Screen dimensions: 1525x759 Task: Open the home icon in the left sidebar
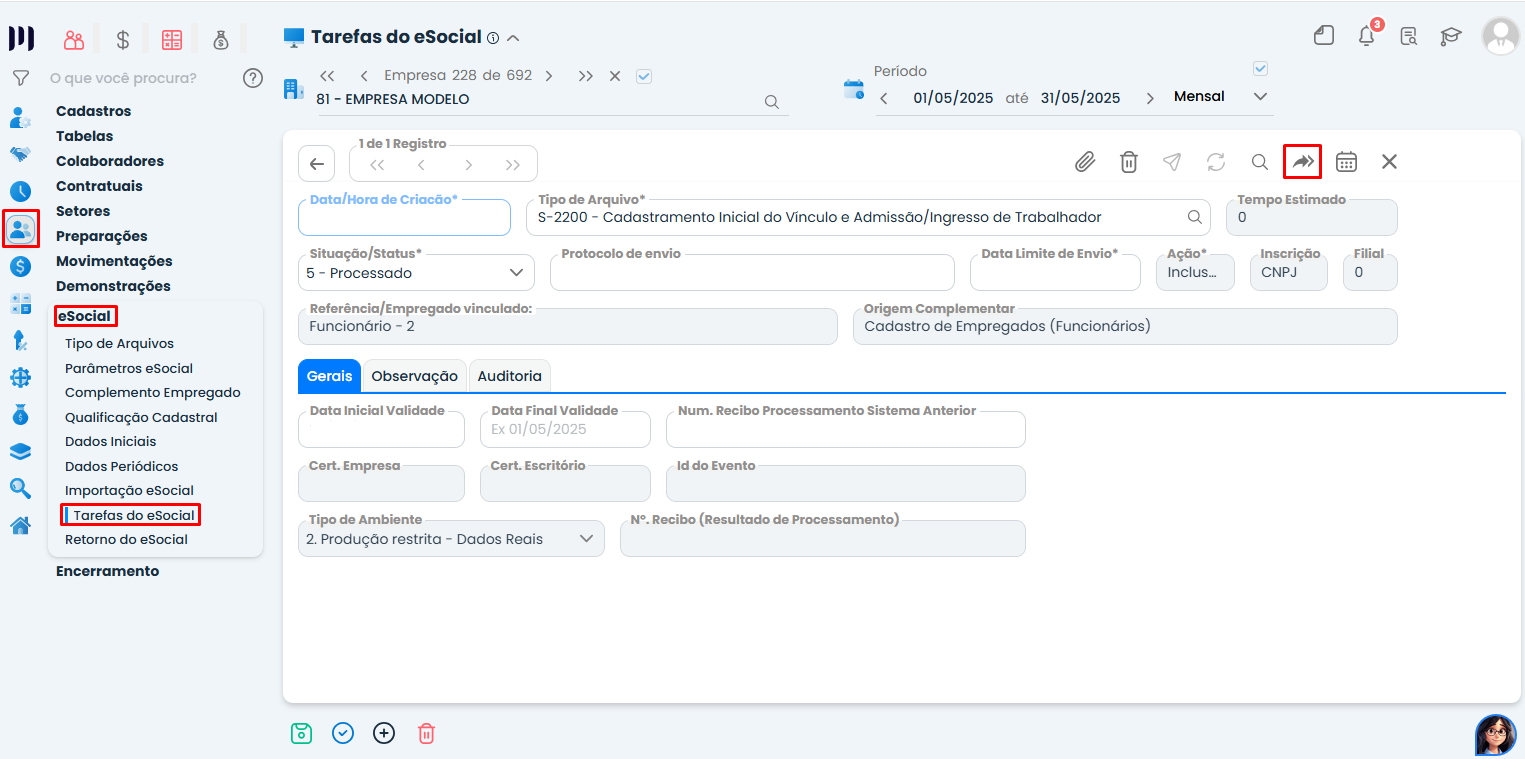click(x=20, y=526)
